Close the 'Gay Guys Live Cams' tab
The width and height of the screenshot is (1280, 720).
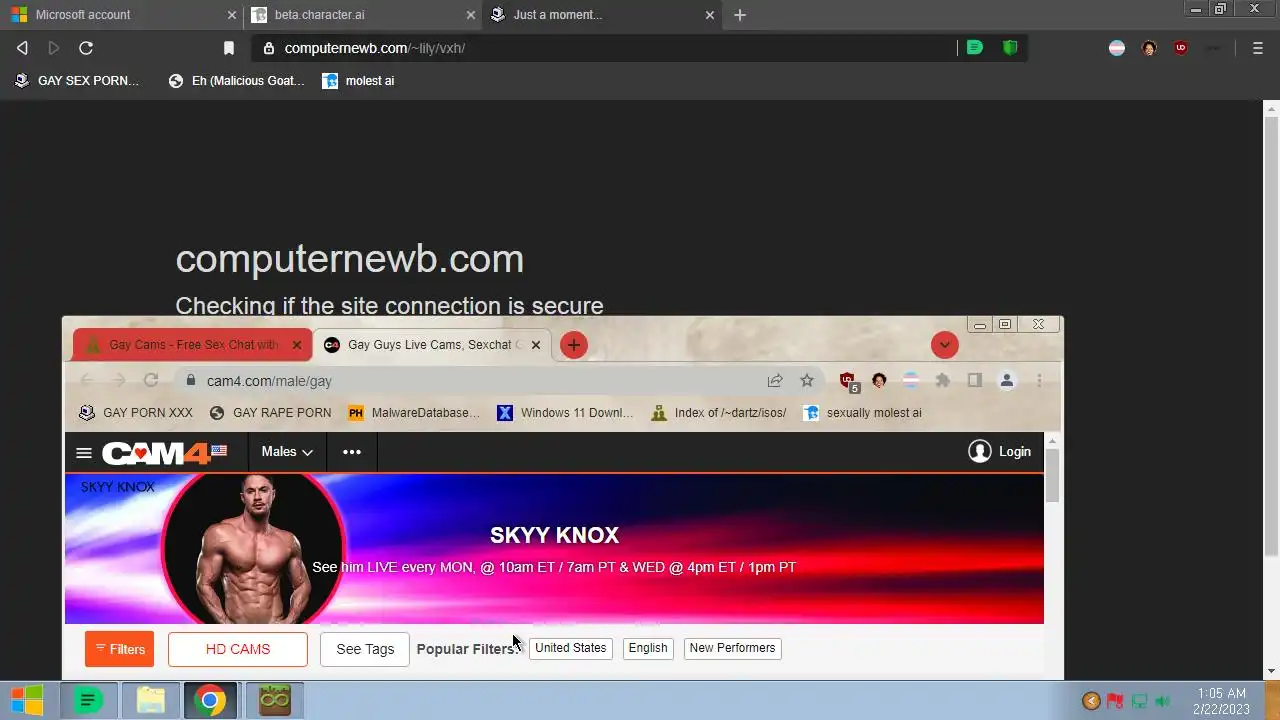coord(535,345)
